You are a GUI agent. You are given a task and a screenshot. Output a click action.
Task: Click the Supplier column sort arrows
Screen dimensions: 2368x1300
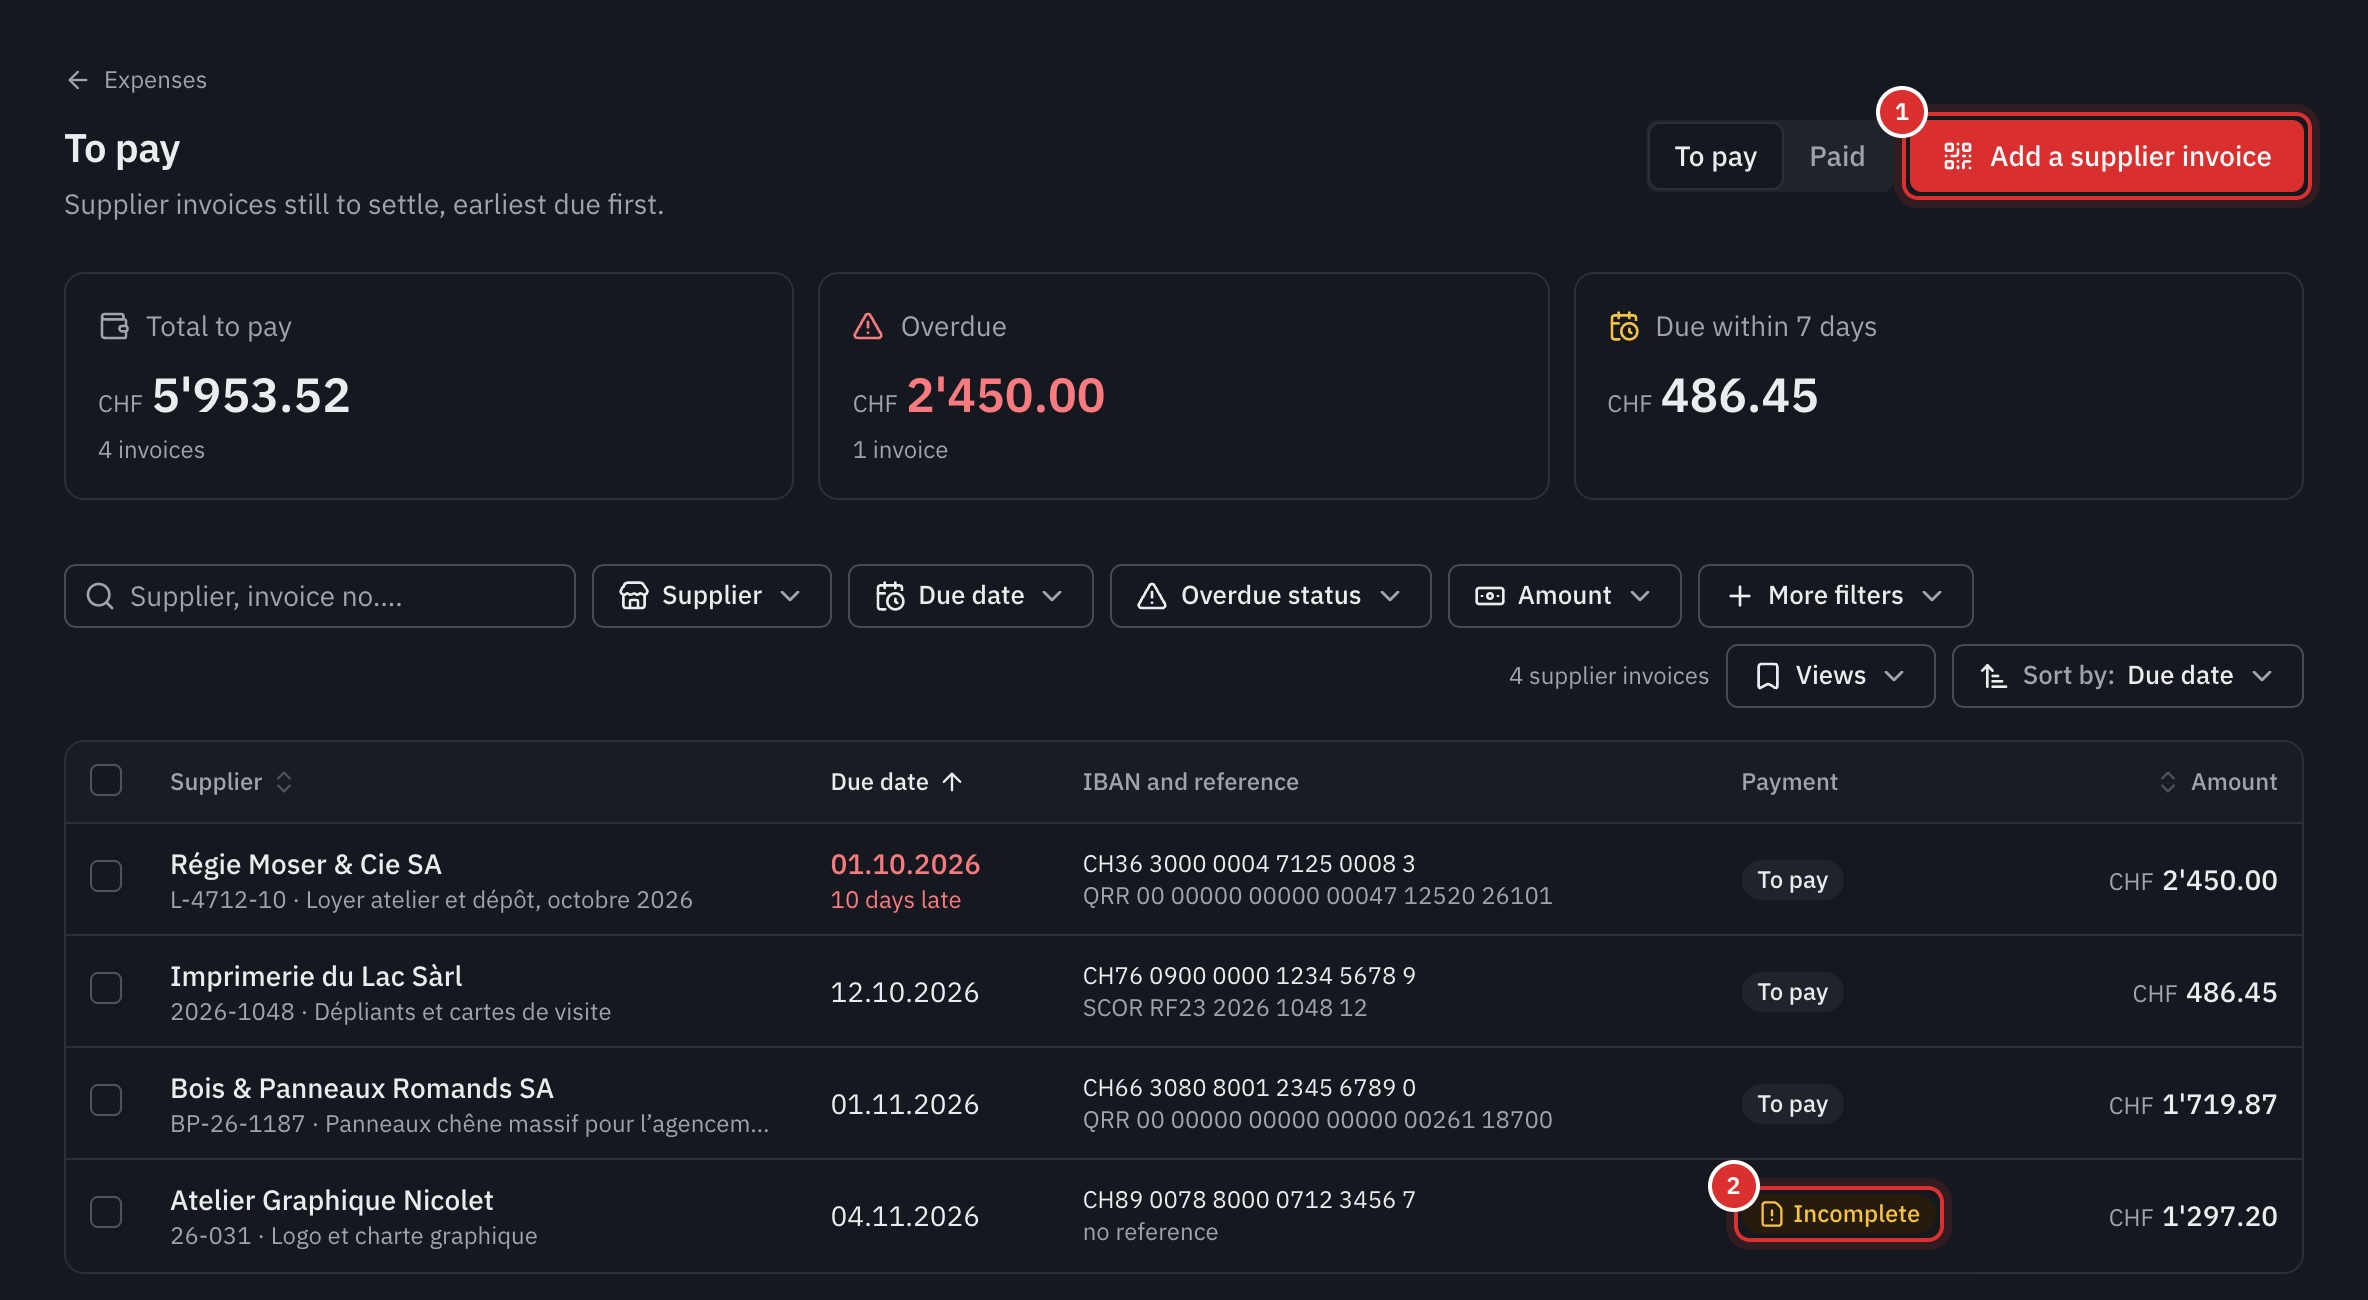[x=284, y=782]
